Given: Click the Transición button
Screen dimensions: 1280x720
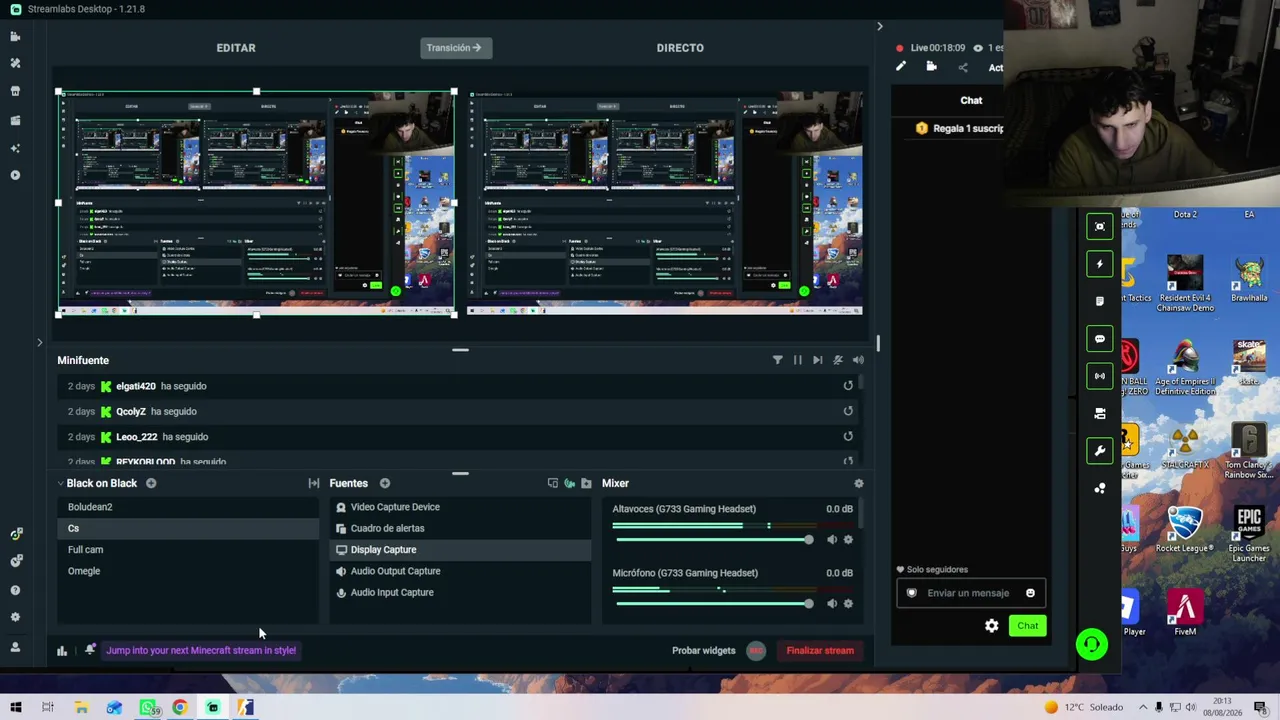Looking at the screenshot, I should pos(455,48).
